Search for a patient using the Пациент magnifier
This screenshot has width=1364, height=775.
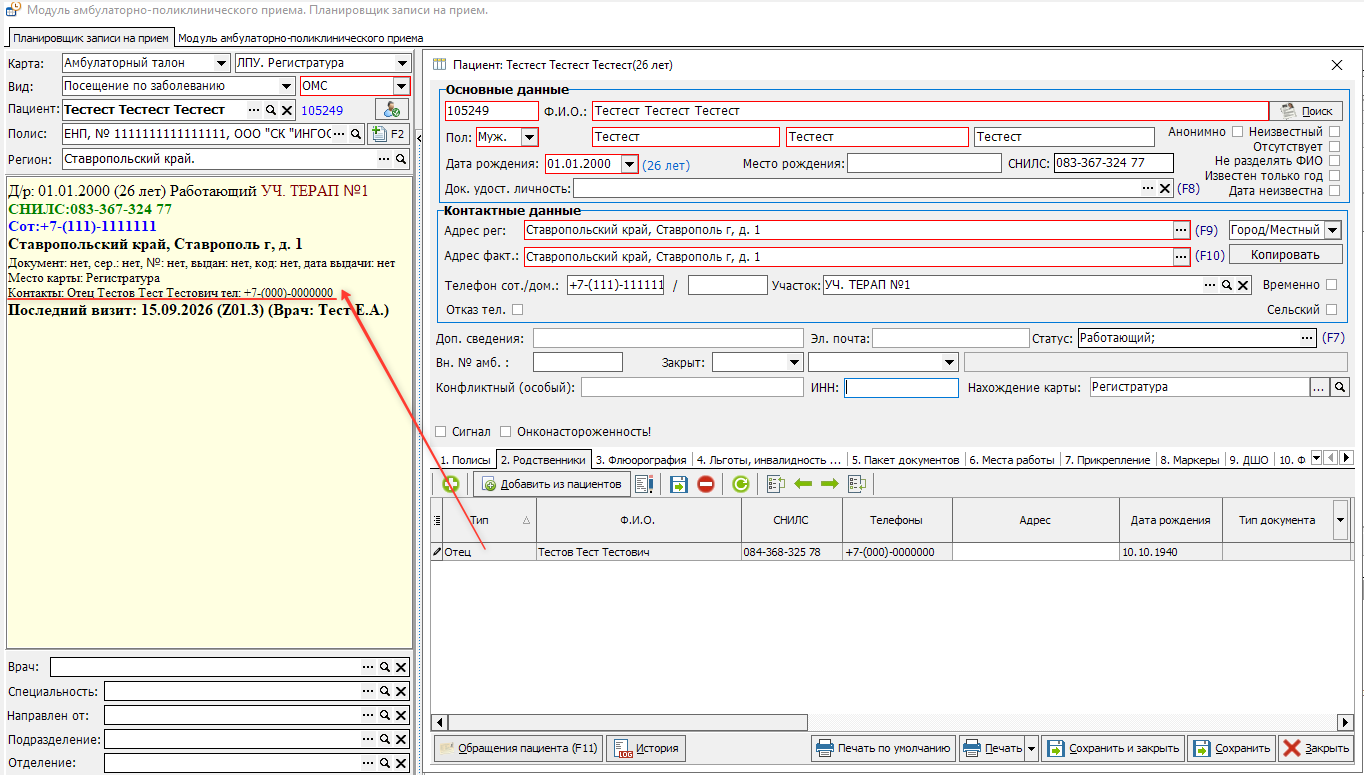(270, 110)
